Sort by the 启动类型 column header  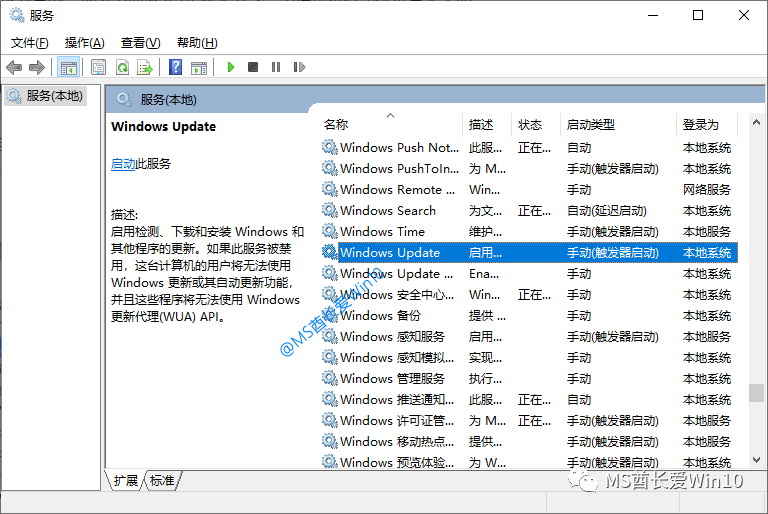click(618, 125)
